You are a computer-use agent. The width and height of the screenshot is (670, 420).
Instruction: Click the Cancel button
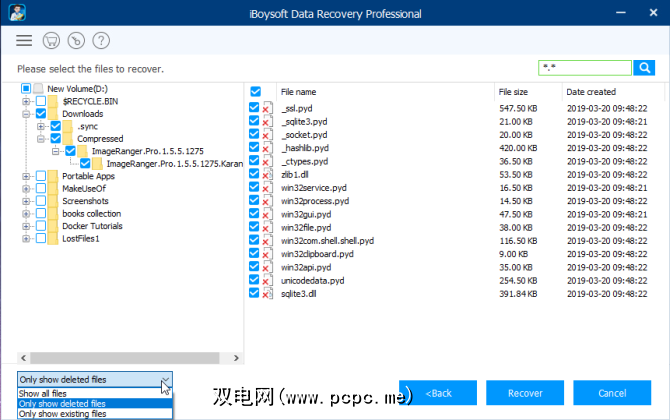pos(612,393)
